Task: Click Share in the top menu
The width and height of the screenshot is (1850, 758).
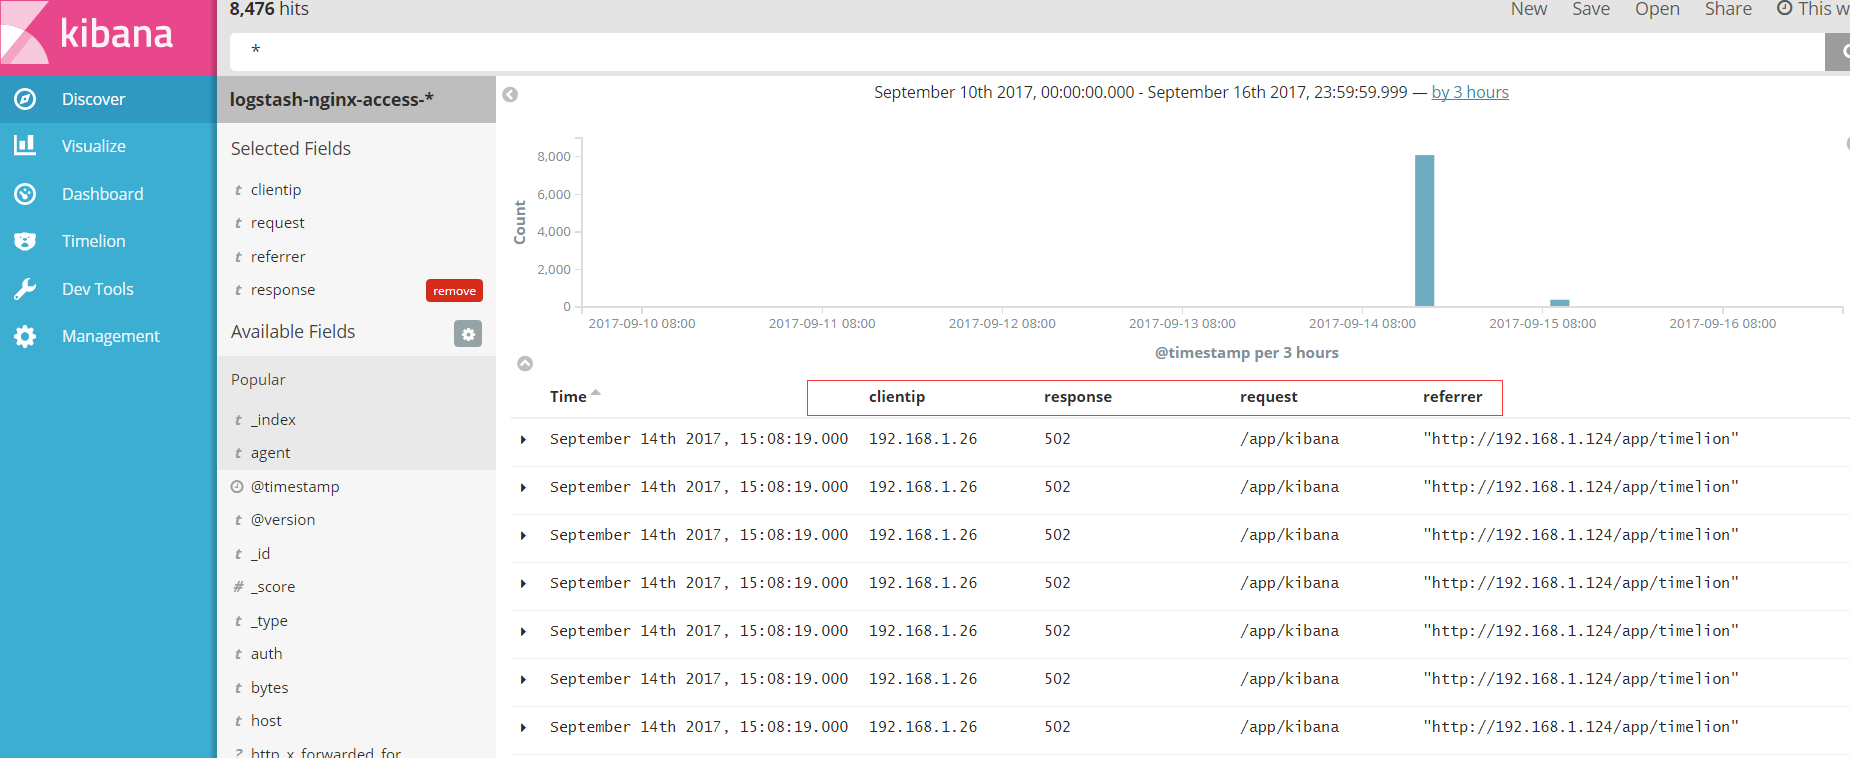Action: point(1728,9)
